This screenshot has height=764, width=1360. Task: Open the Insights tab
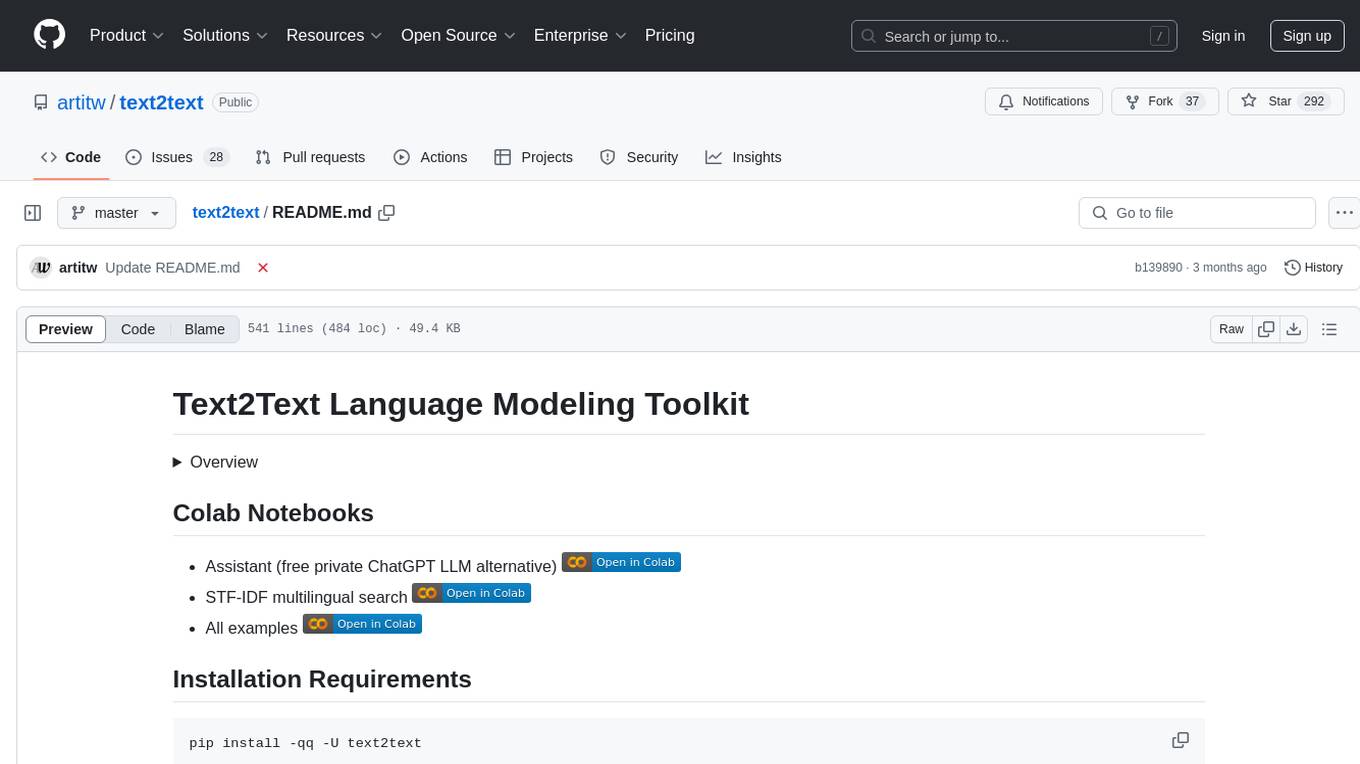point(743,157)
